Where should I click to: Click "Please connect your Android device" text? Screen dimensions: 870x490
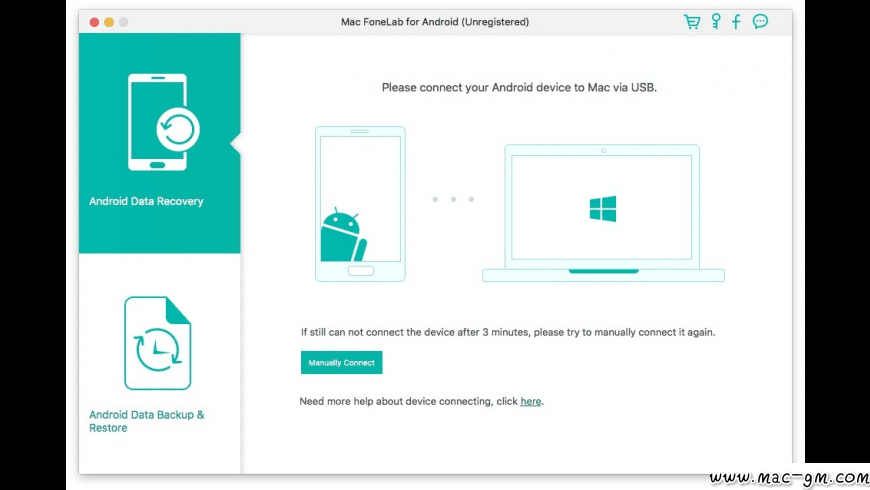click(x=519, y=87)
